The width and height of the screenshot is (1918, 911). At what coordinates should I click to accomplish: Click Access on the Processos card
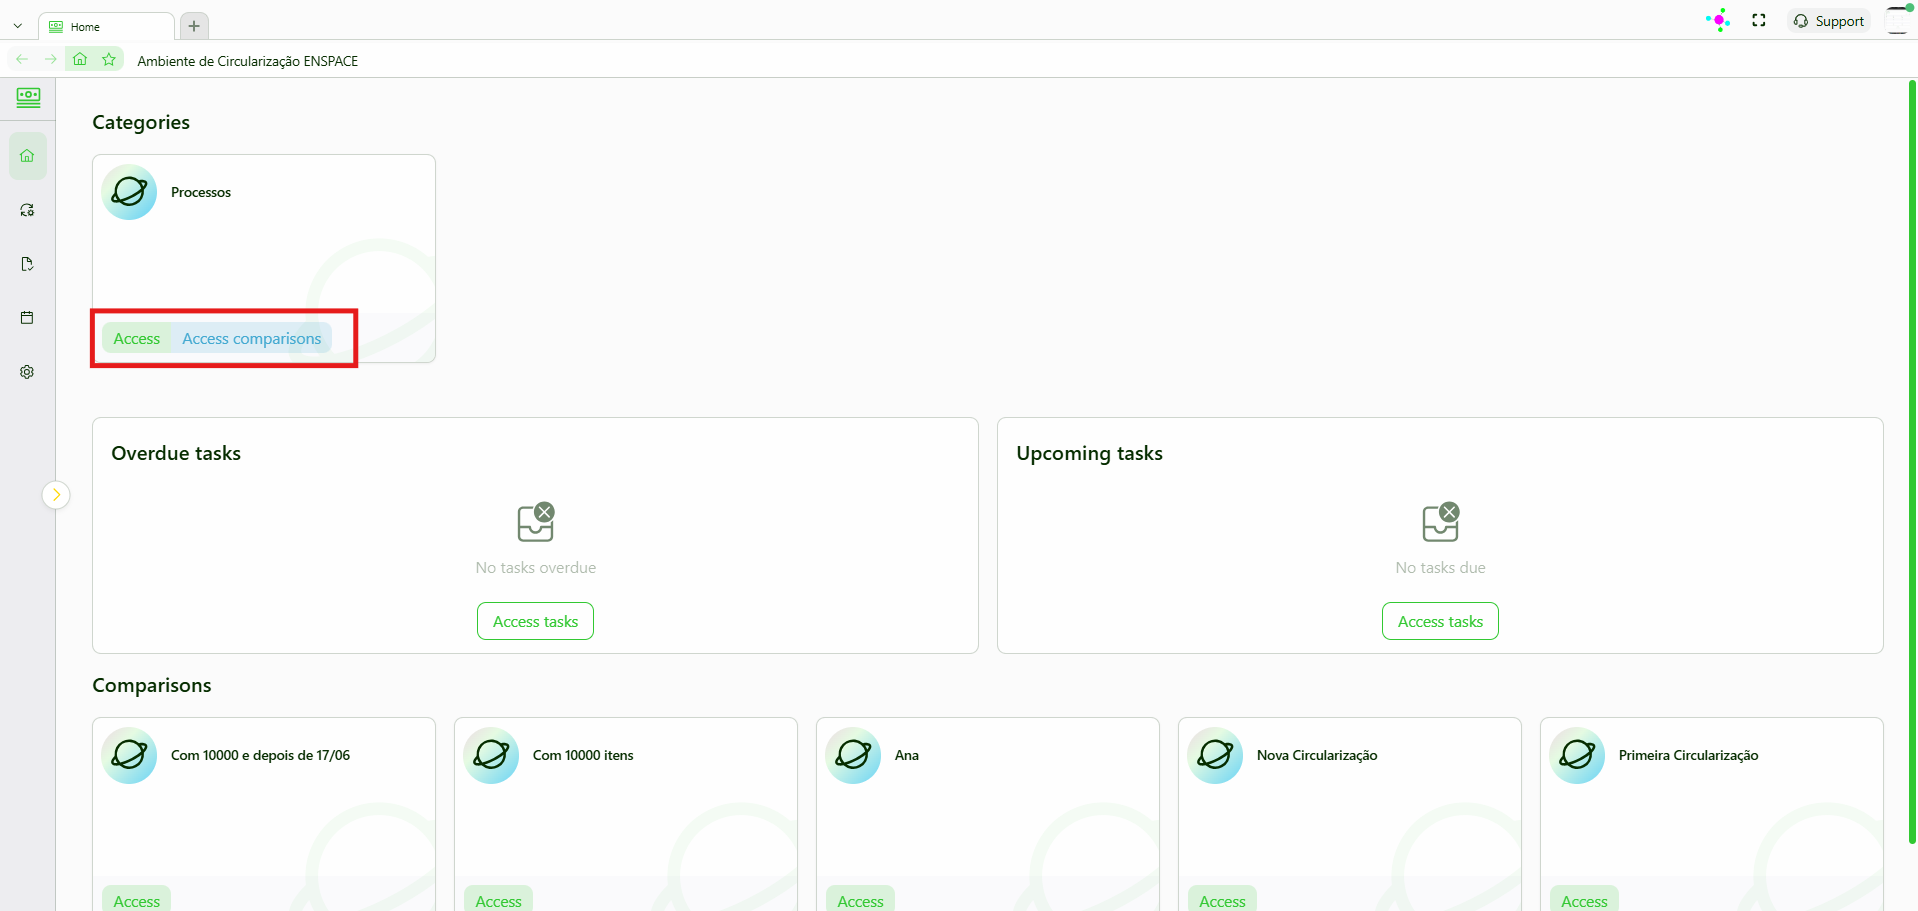click(x=137, y=339)
